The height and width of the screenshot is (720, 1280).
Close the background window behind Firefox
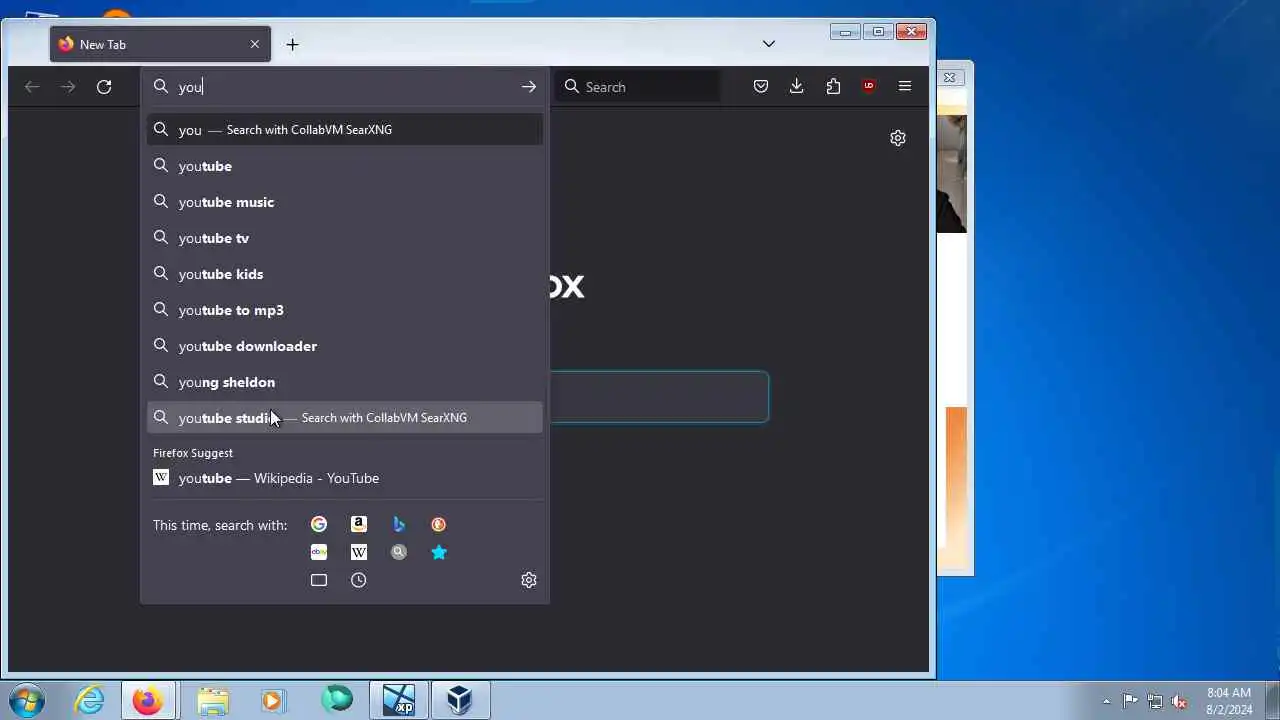pyautogui.click(x=949, y=77)
